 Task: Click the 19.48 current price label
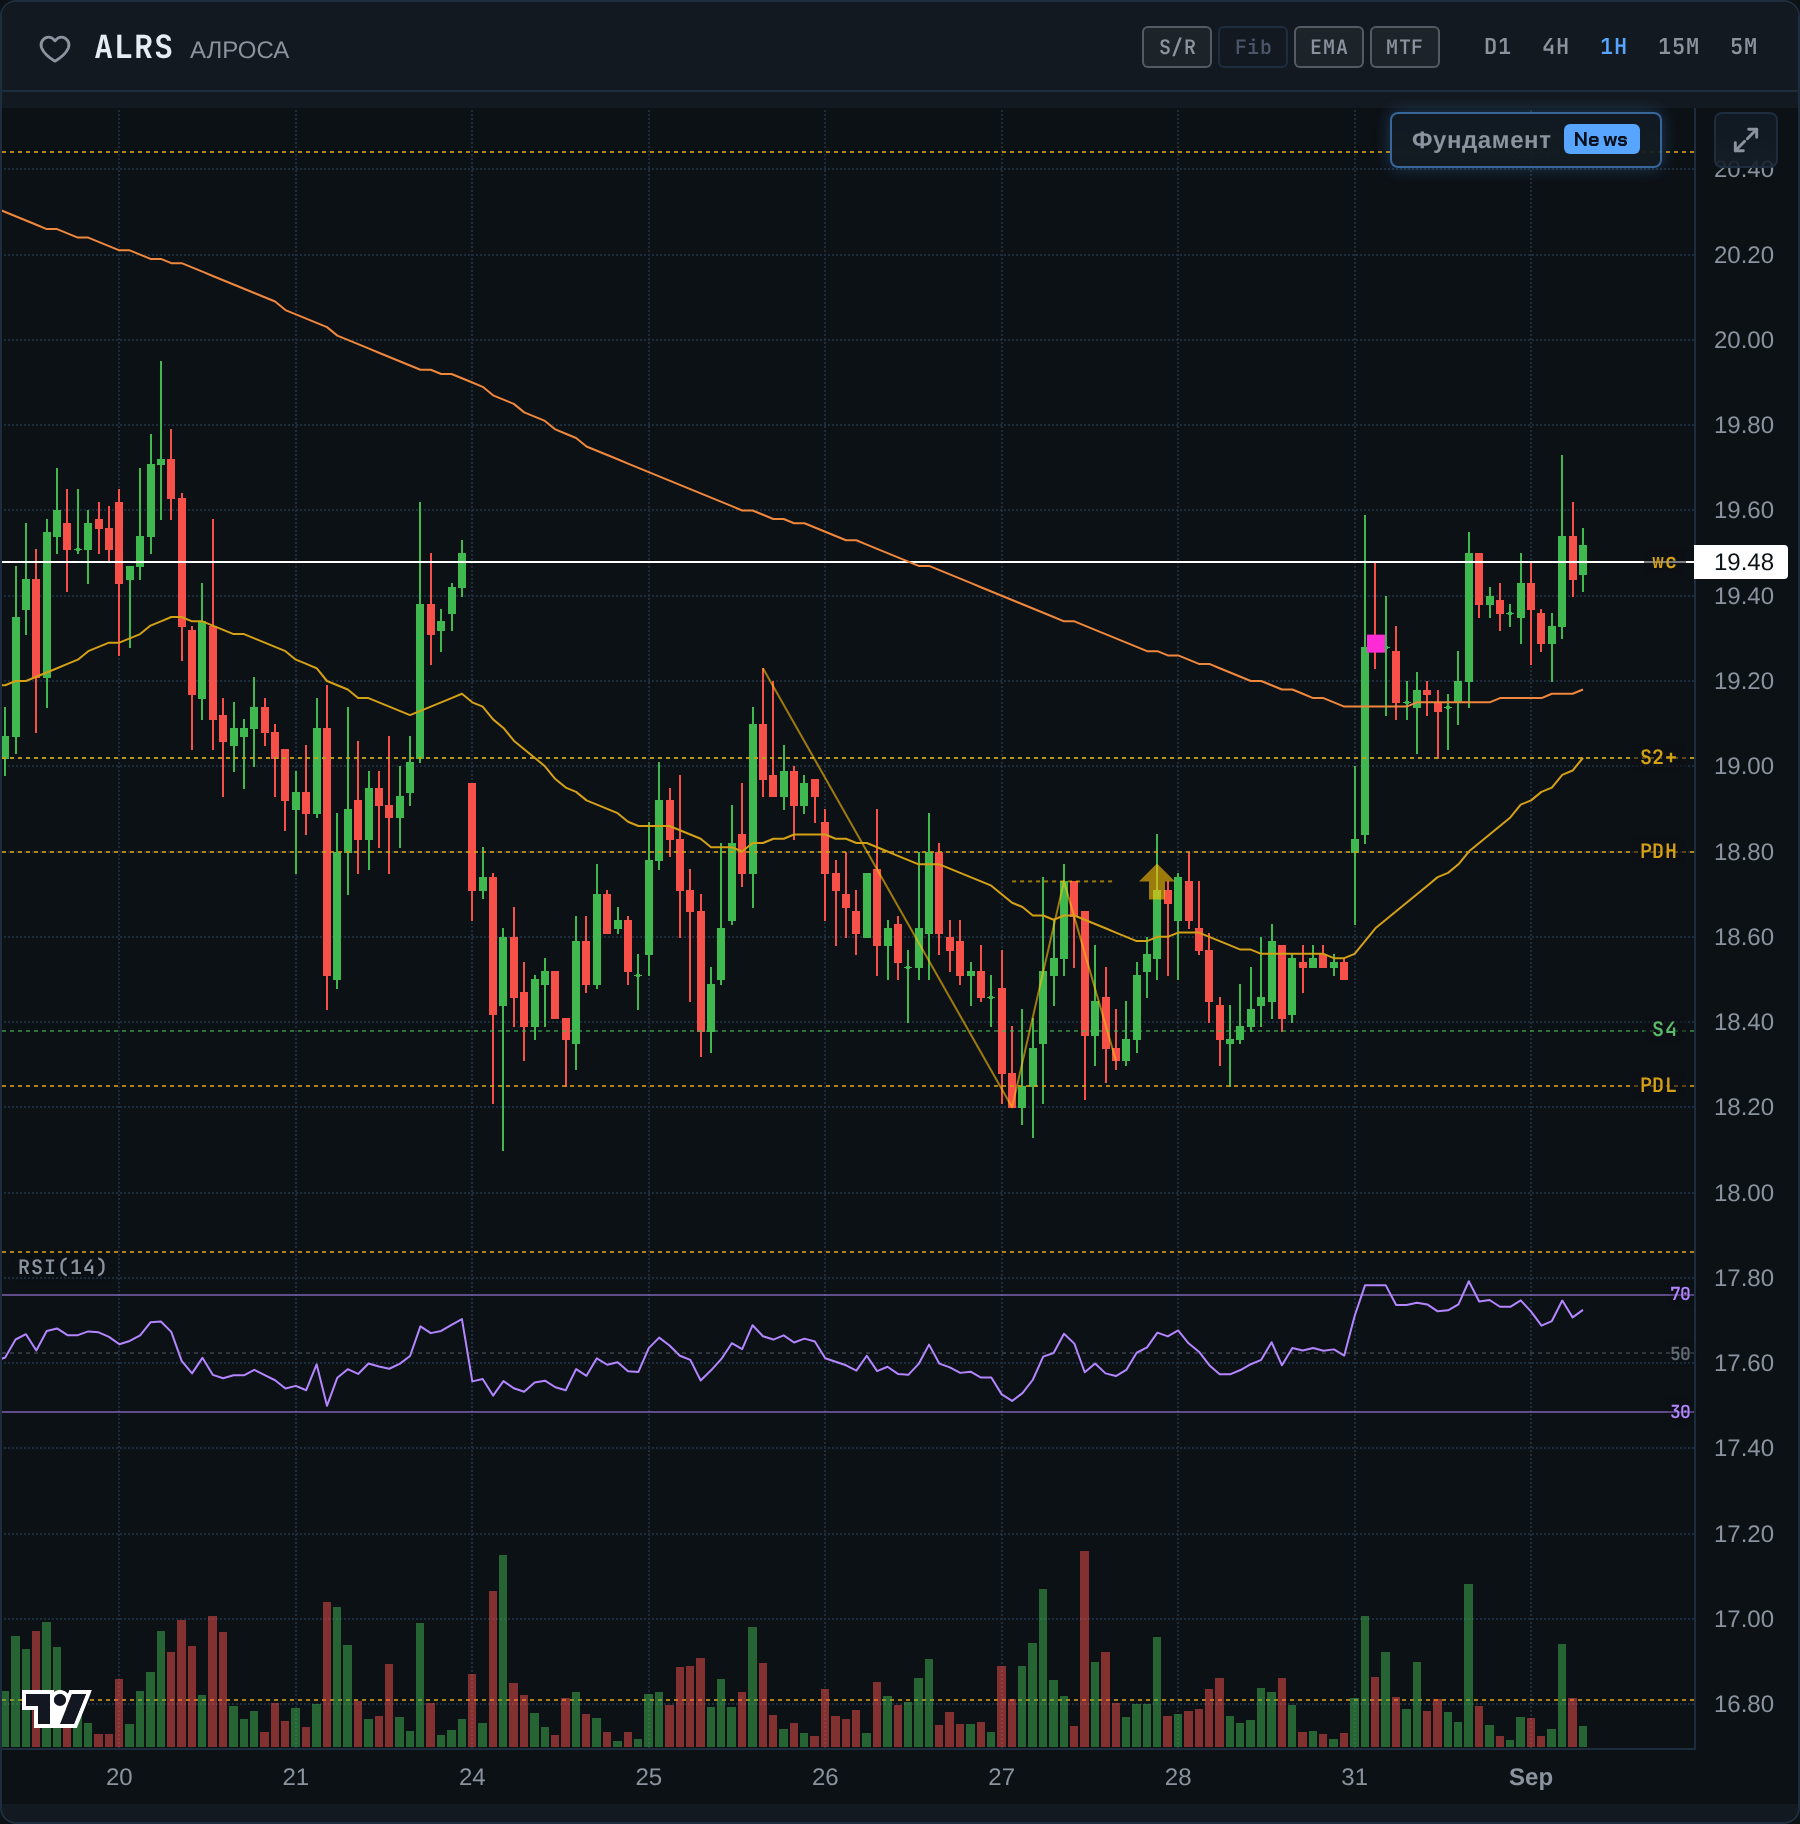pos(1743,562)
